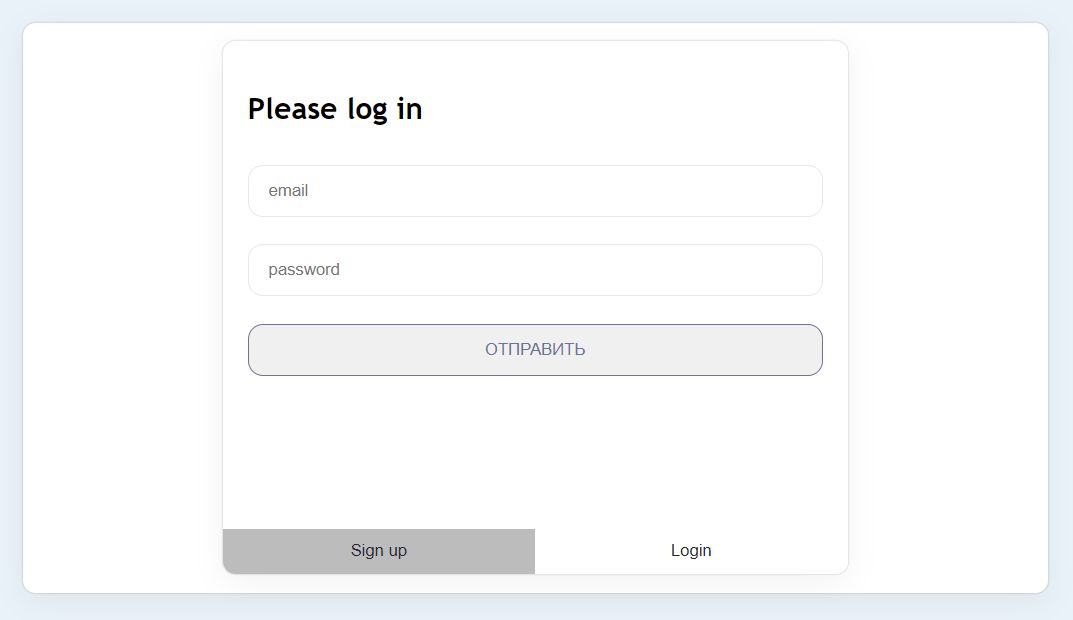Place cursor in the password field
Viewport: 1073px width, 620px height.
click(x=535, y=270)
